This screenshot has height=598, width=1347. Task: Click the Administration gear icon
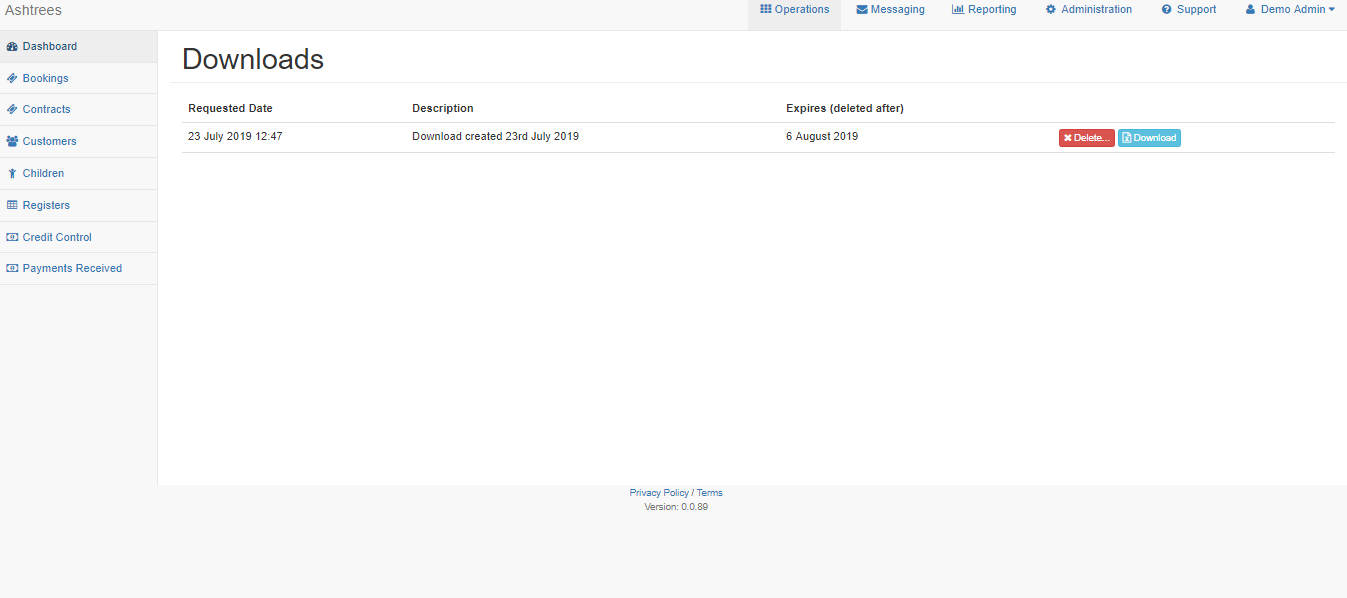(x=1051, y=9)
